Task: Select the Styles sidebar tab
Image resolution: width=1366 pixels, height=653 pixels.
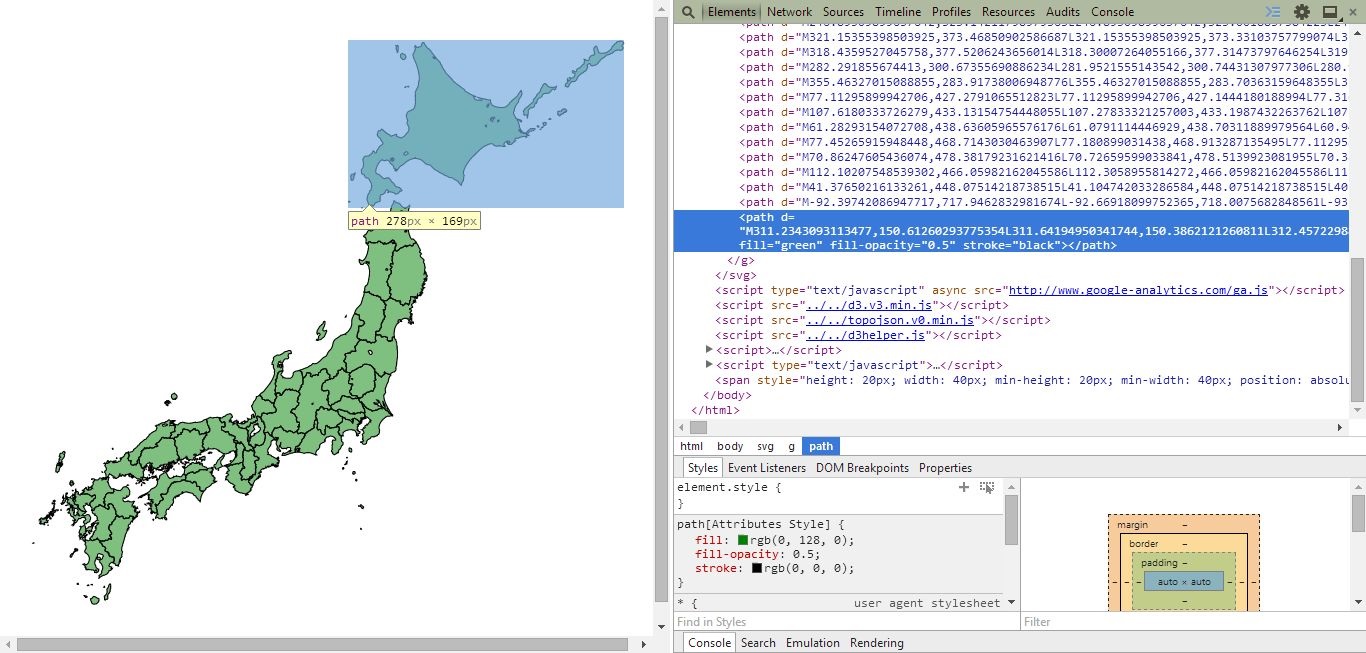Action: pos(702,468)
